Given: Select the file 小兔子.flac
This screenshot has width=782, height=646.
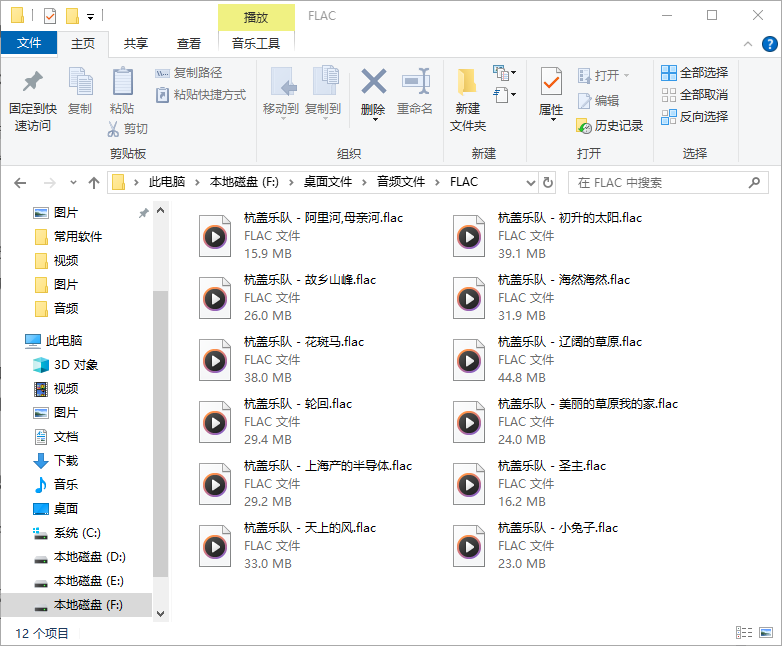Looking at the screenshot, I should click(536, 545).
